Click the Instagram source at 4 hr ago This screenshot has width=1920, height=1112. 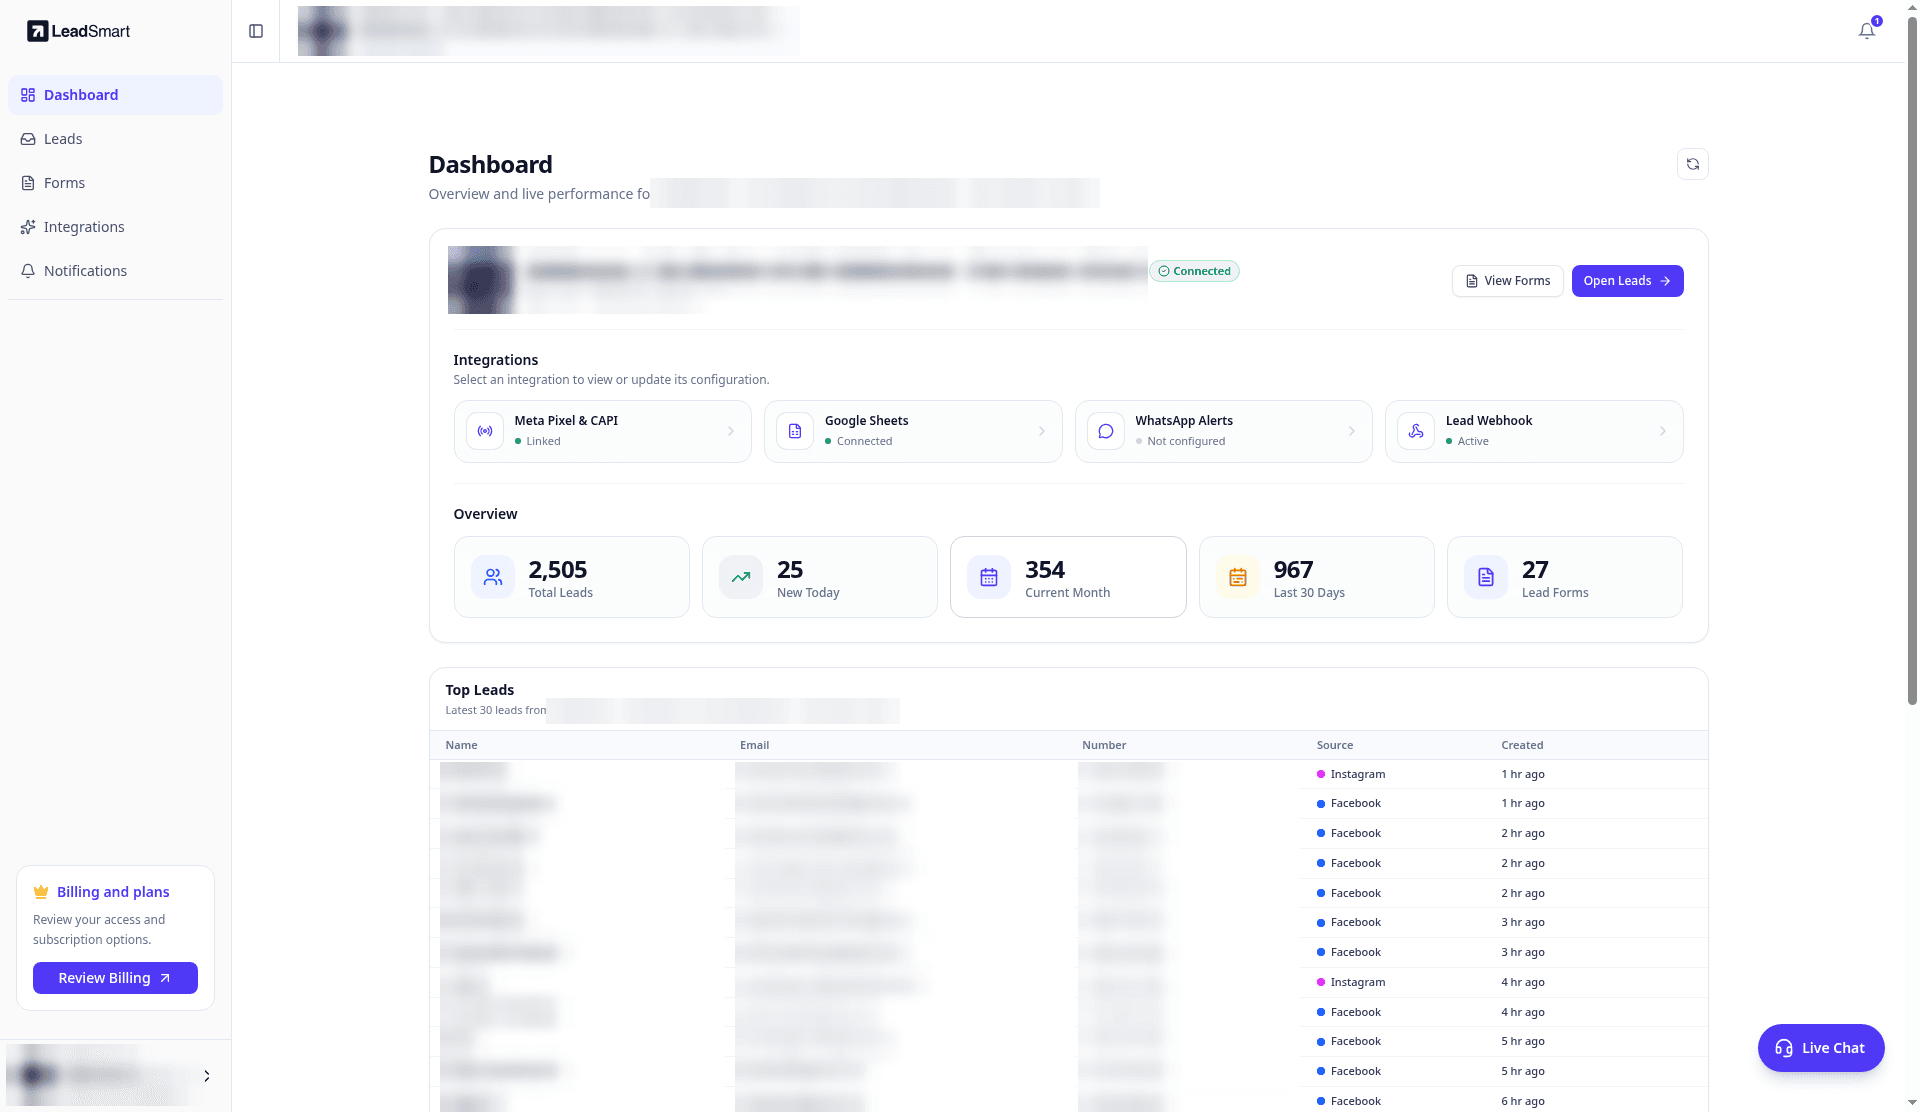[x=1351, y=982]
